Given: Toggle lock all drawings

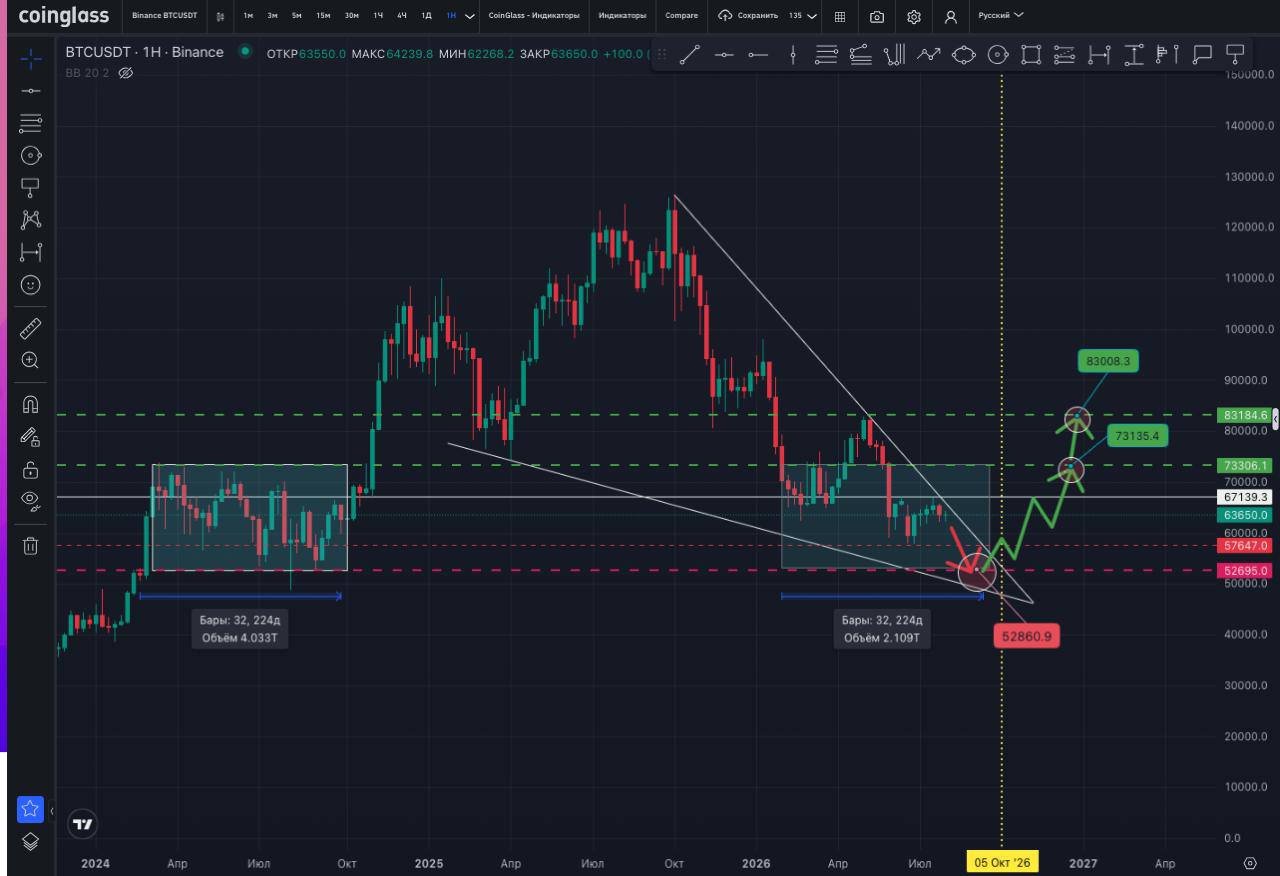Looking at the screenshot, I should (31, 468).
